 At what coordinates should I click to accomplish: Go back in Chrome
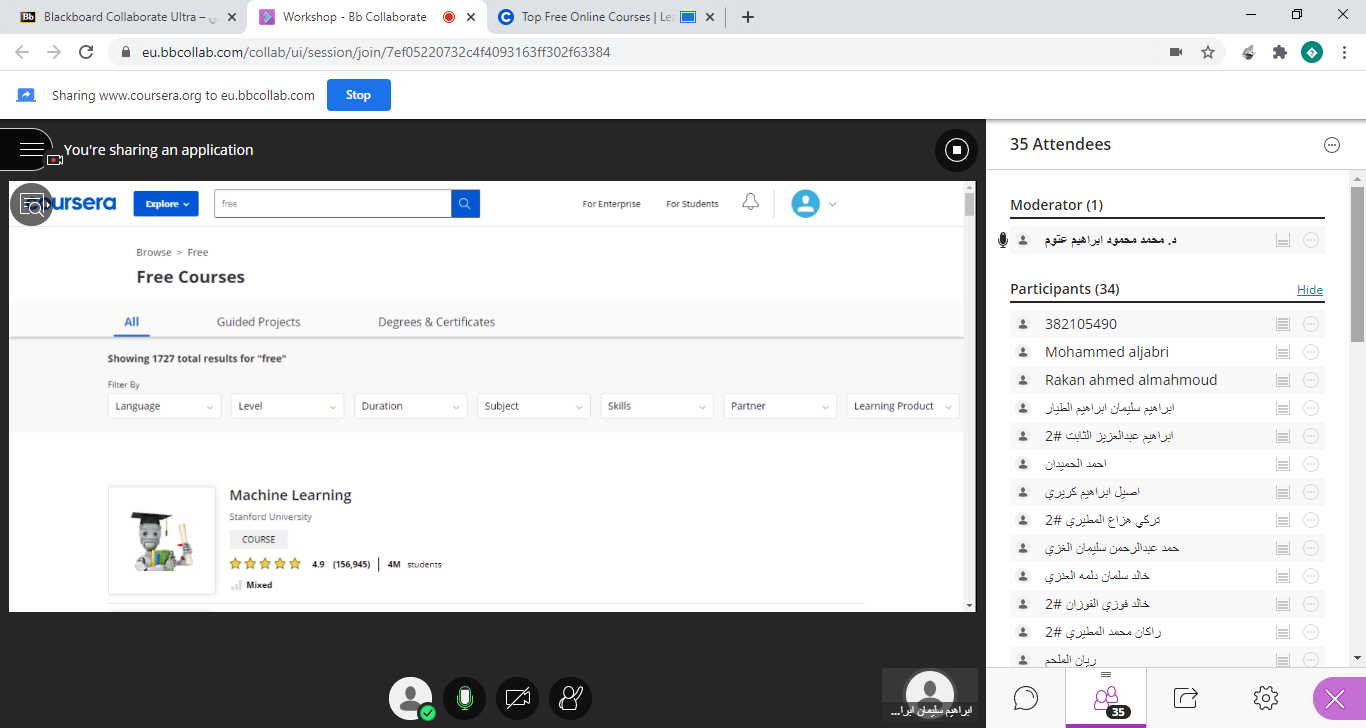tap(22, 52)
